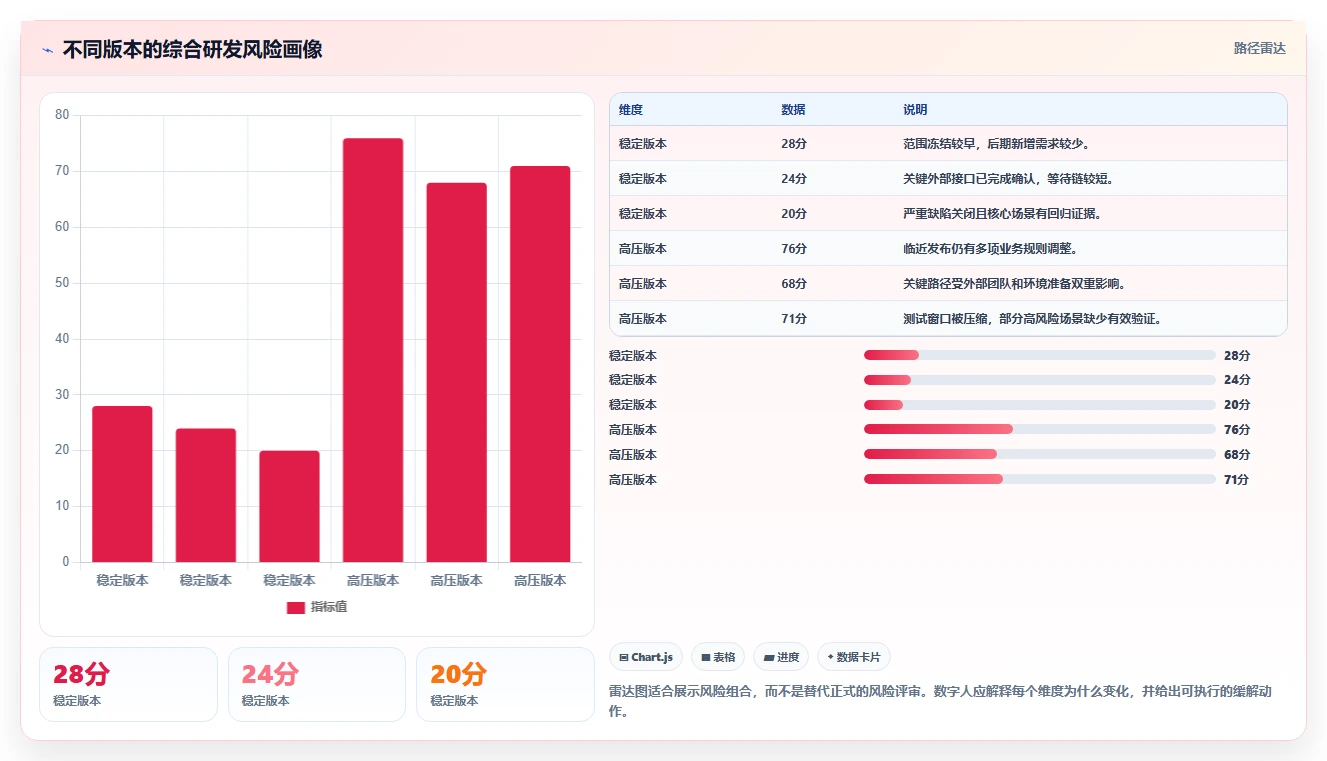Click the chart bar with value 71
This screenshot has height=761, width=1327.
(x=540, y=364)
